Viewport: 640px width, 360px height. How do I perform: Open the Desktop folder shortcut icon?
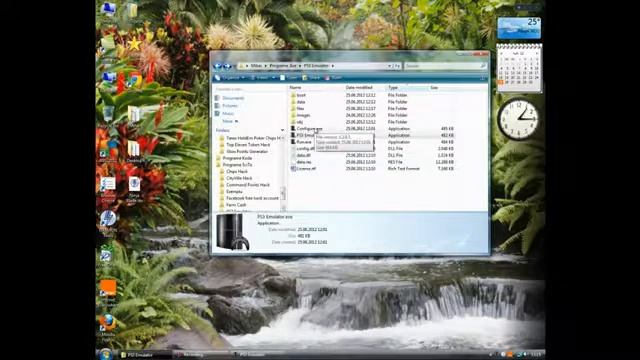click(134, 152)
